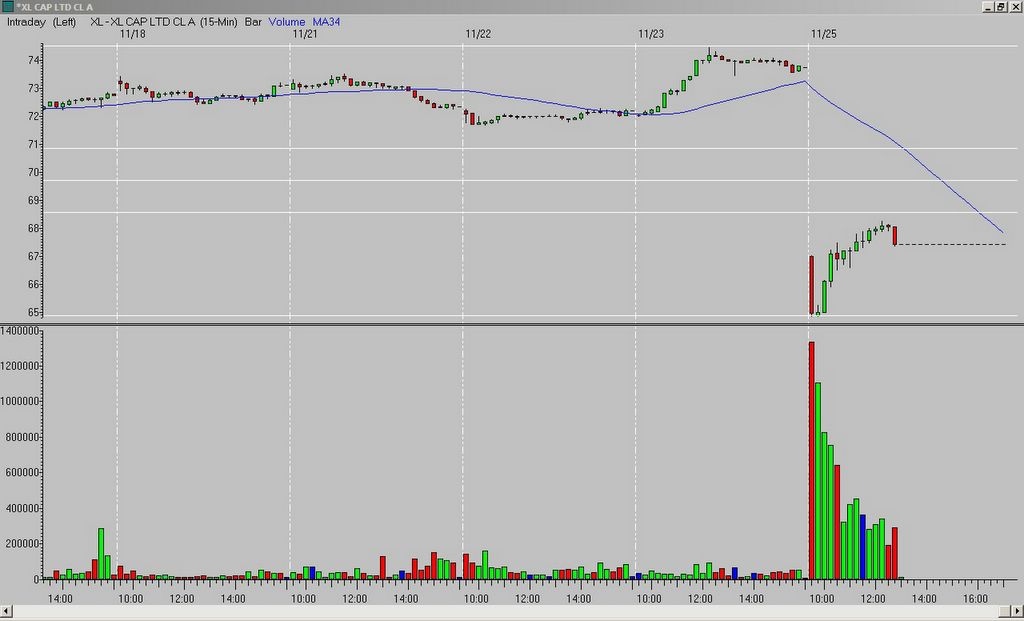
Task: Click the '72' price axis label
Action: (33, 117)
